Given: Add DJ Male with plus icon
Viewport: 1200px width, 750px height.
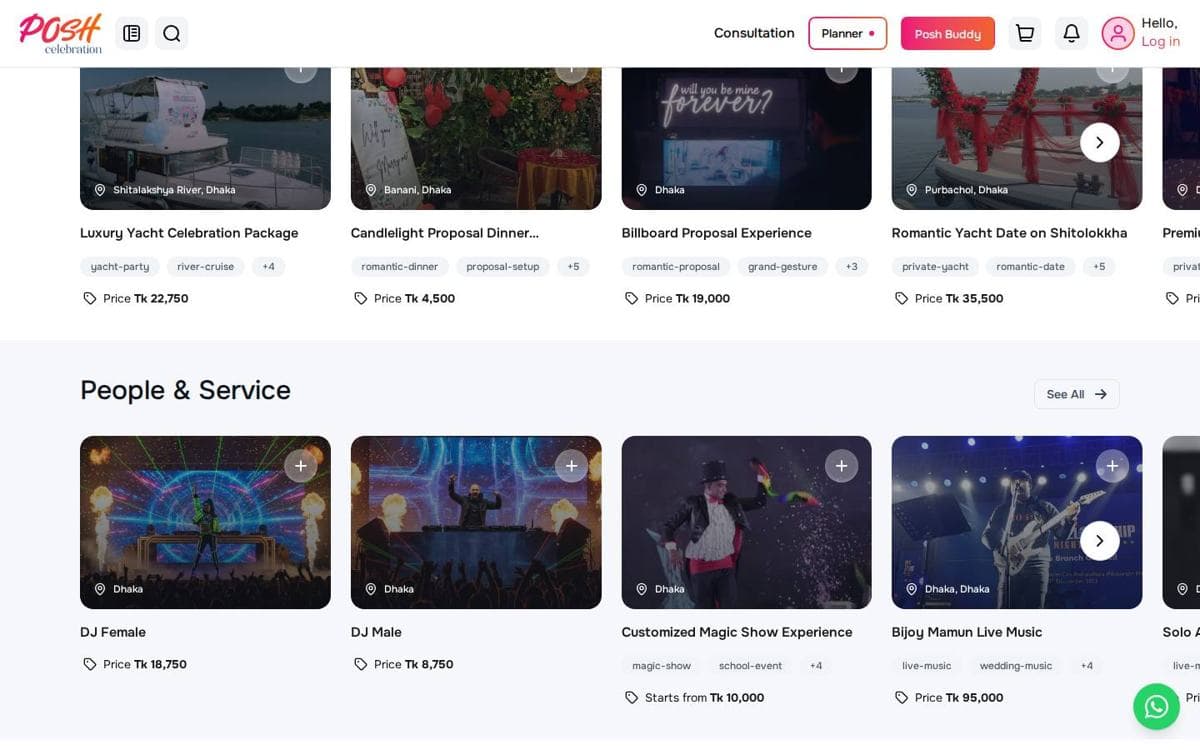Looking at the screenshot, I should (571, 466).
